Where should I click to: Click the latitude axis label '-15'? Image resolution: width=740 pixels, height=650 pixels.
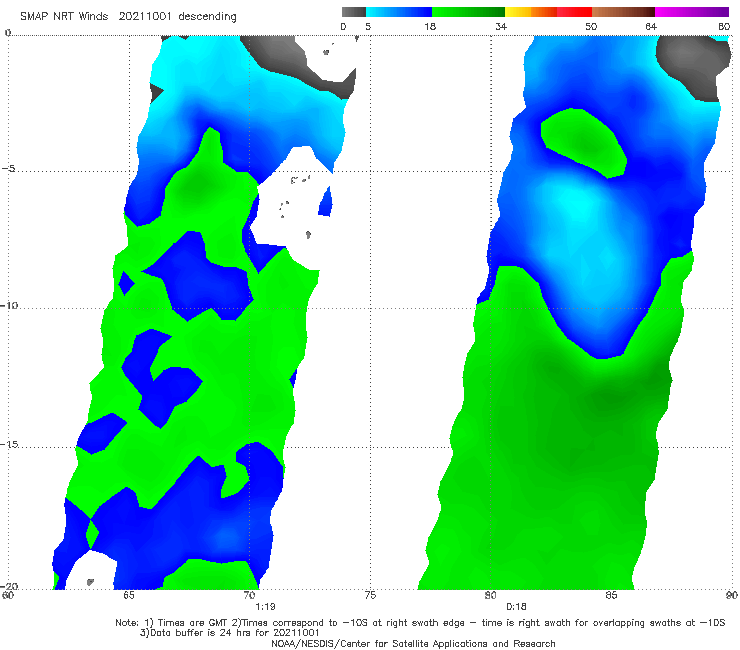point(9,445)
